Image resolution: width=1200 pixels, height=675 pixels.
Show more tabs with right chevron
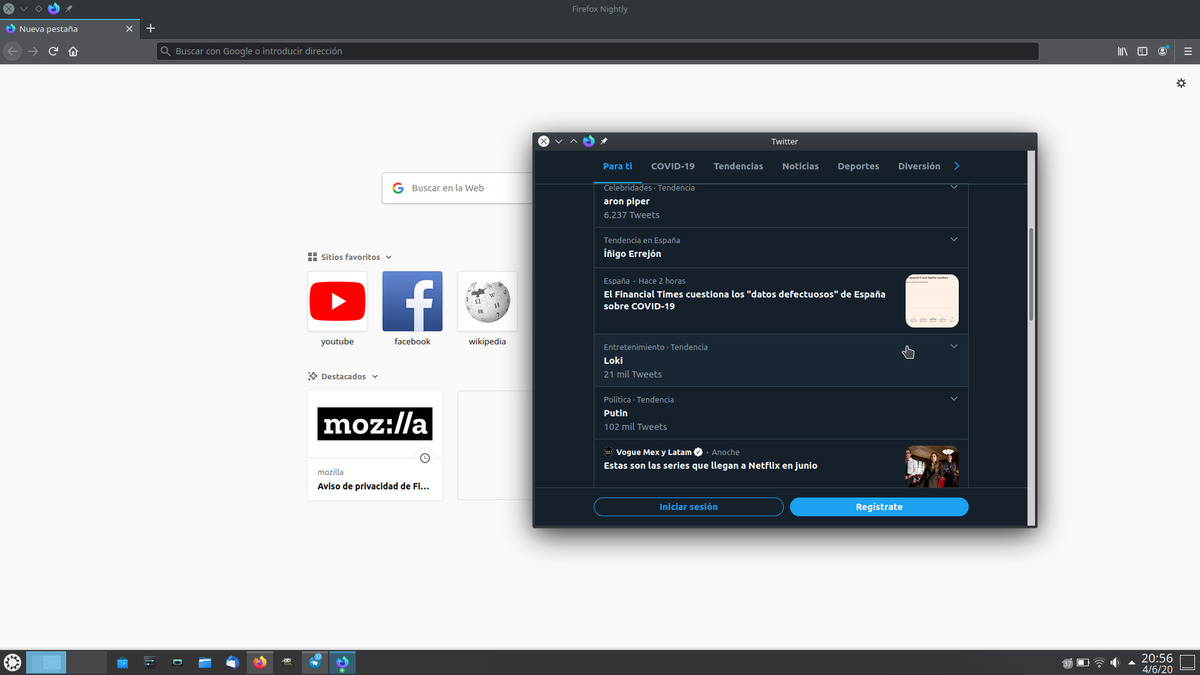[957, 166]
